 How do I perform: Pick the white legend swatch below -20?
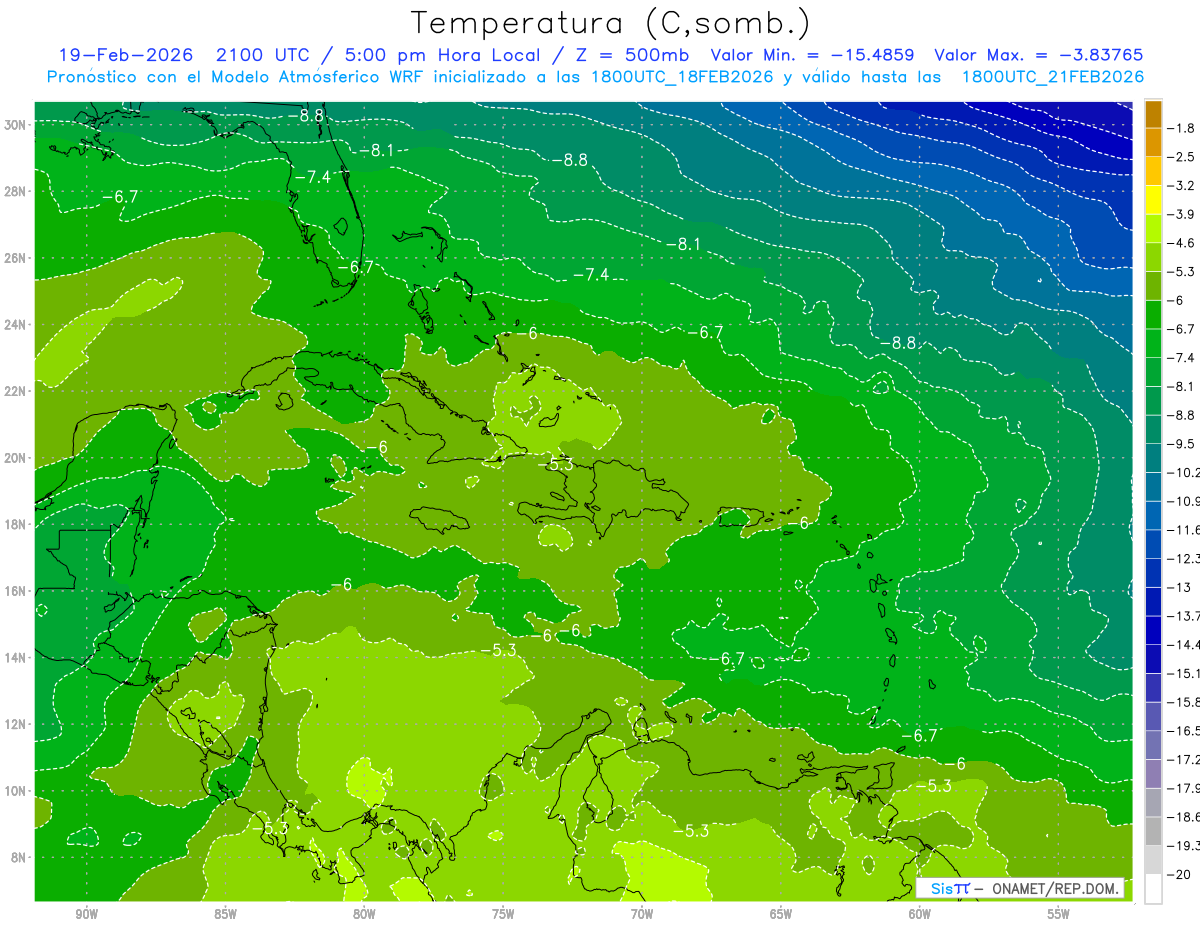coord(1153,888)
